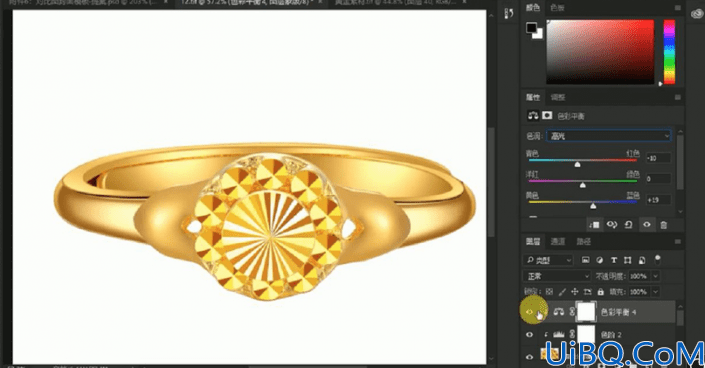Click the magenta-green value field showing 0

click(x=658, y=179)
